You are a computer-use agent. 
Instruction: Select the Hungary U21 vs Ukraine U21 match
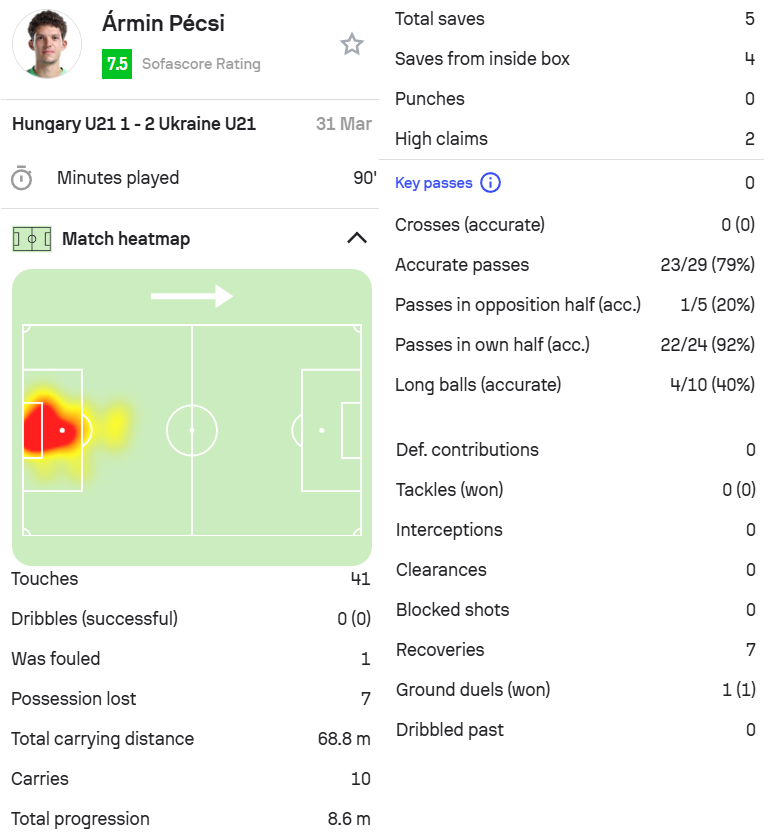coord(134,124)
